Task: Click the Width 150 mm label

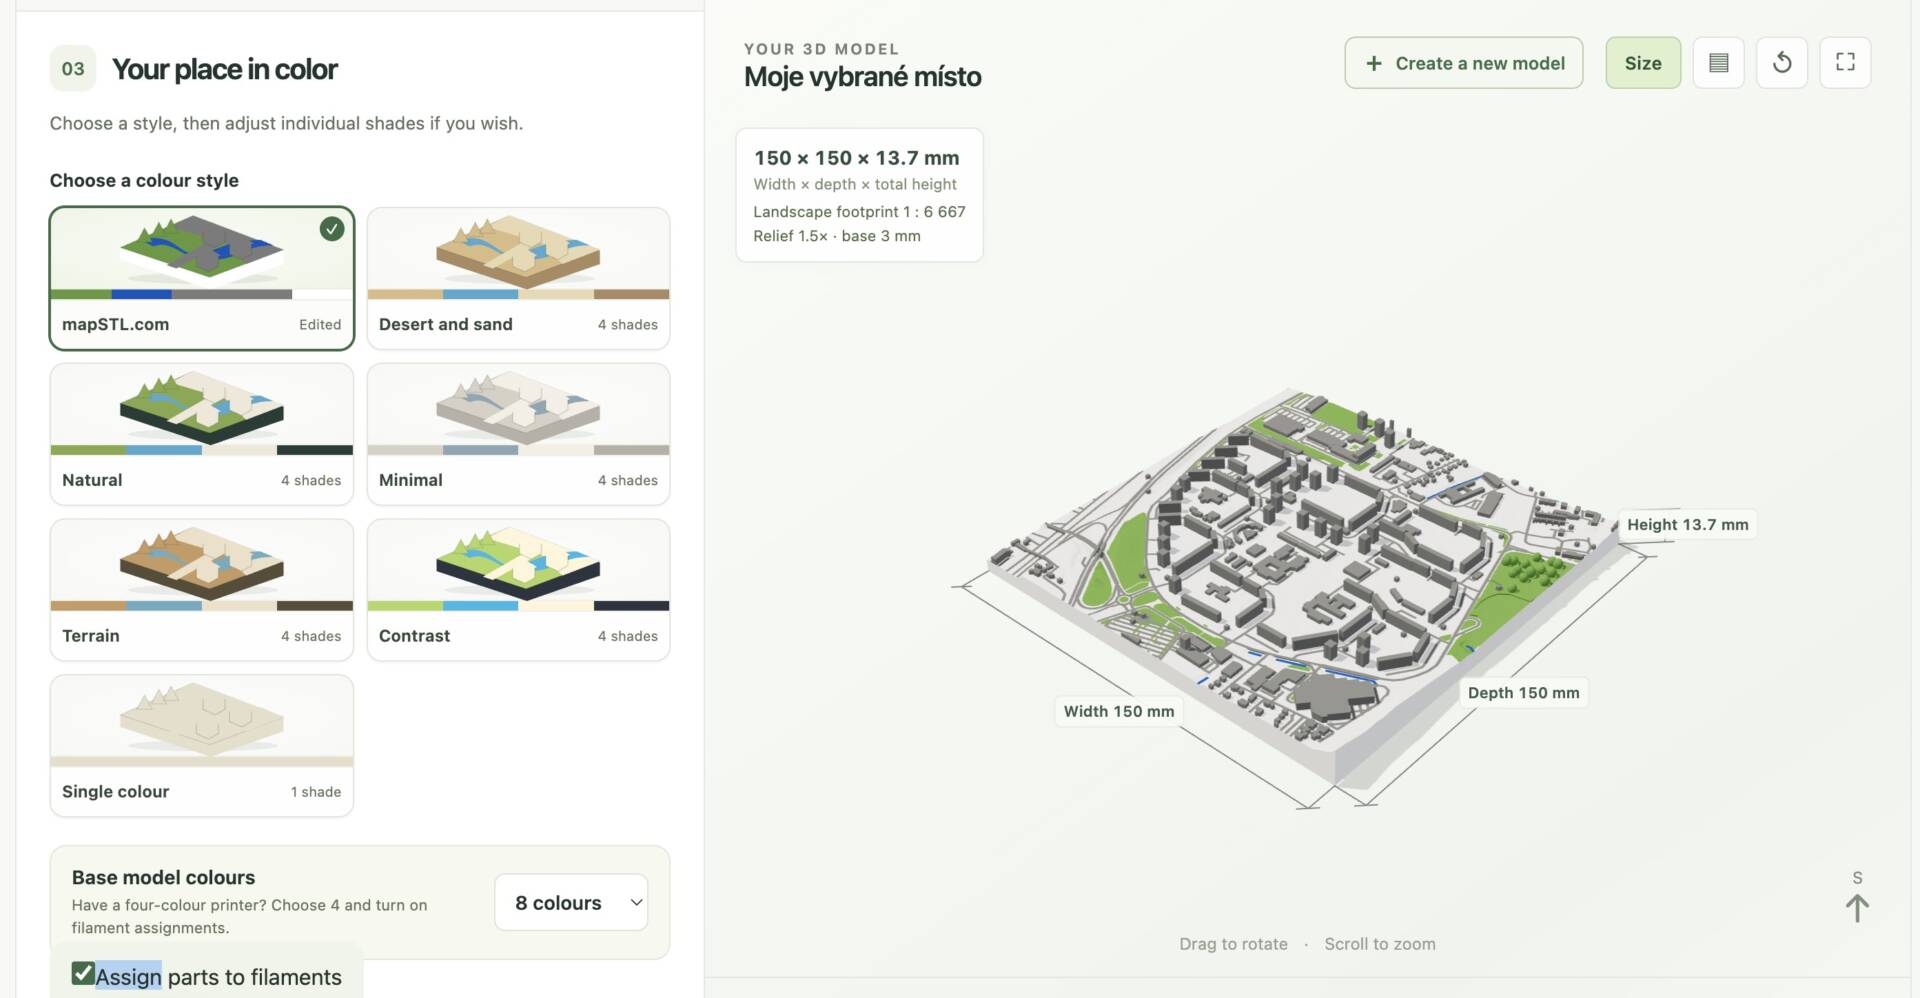Action: (1119, 711)
